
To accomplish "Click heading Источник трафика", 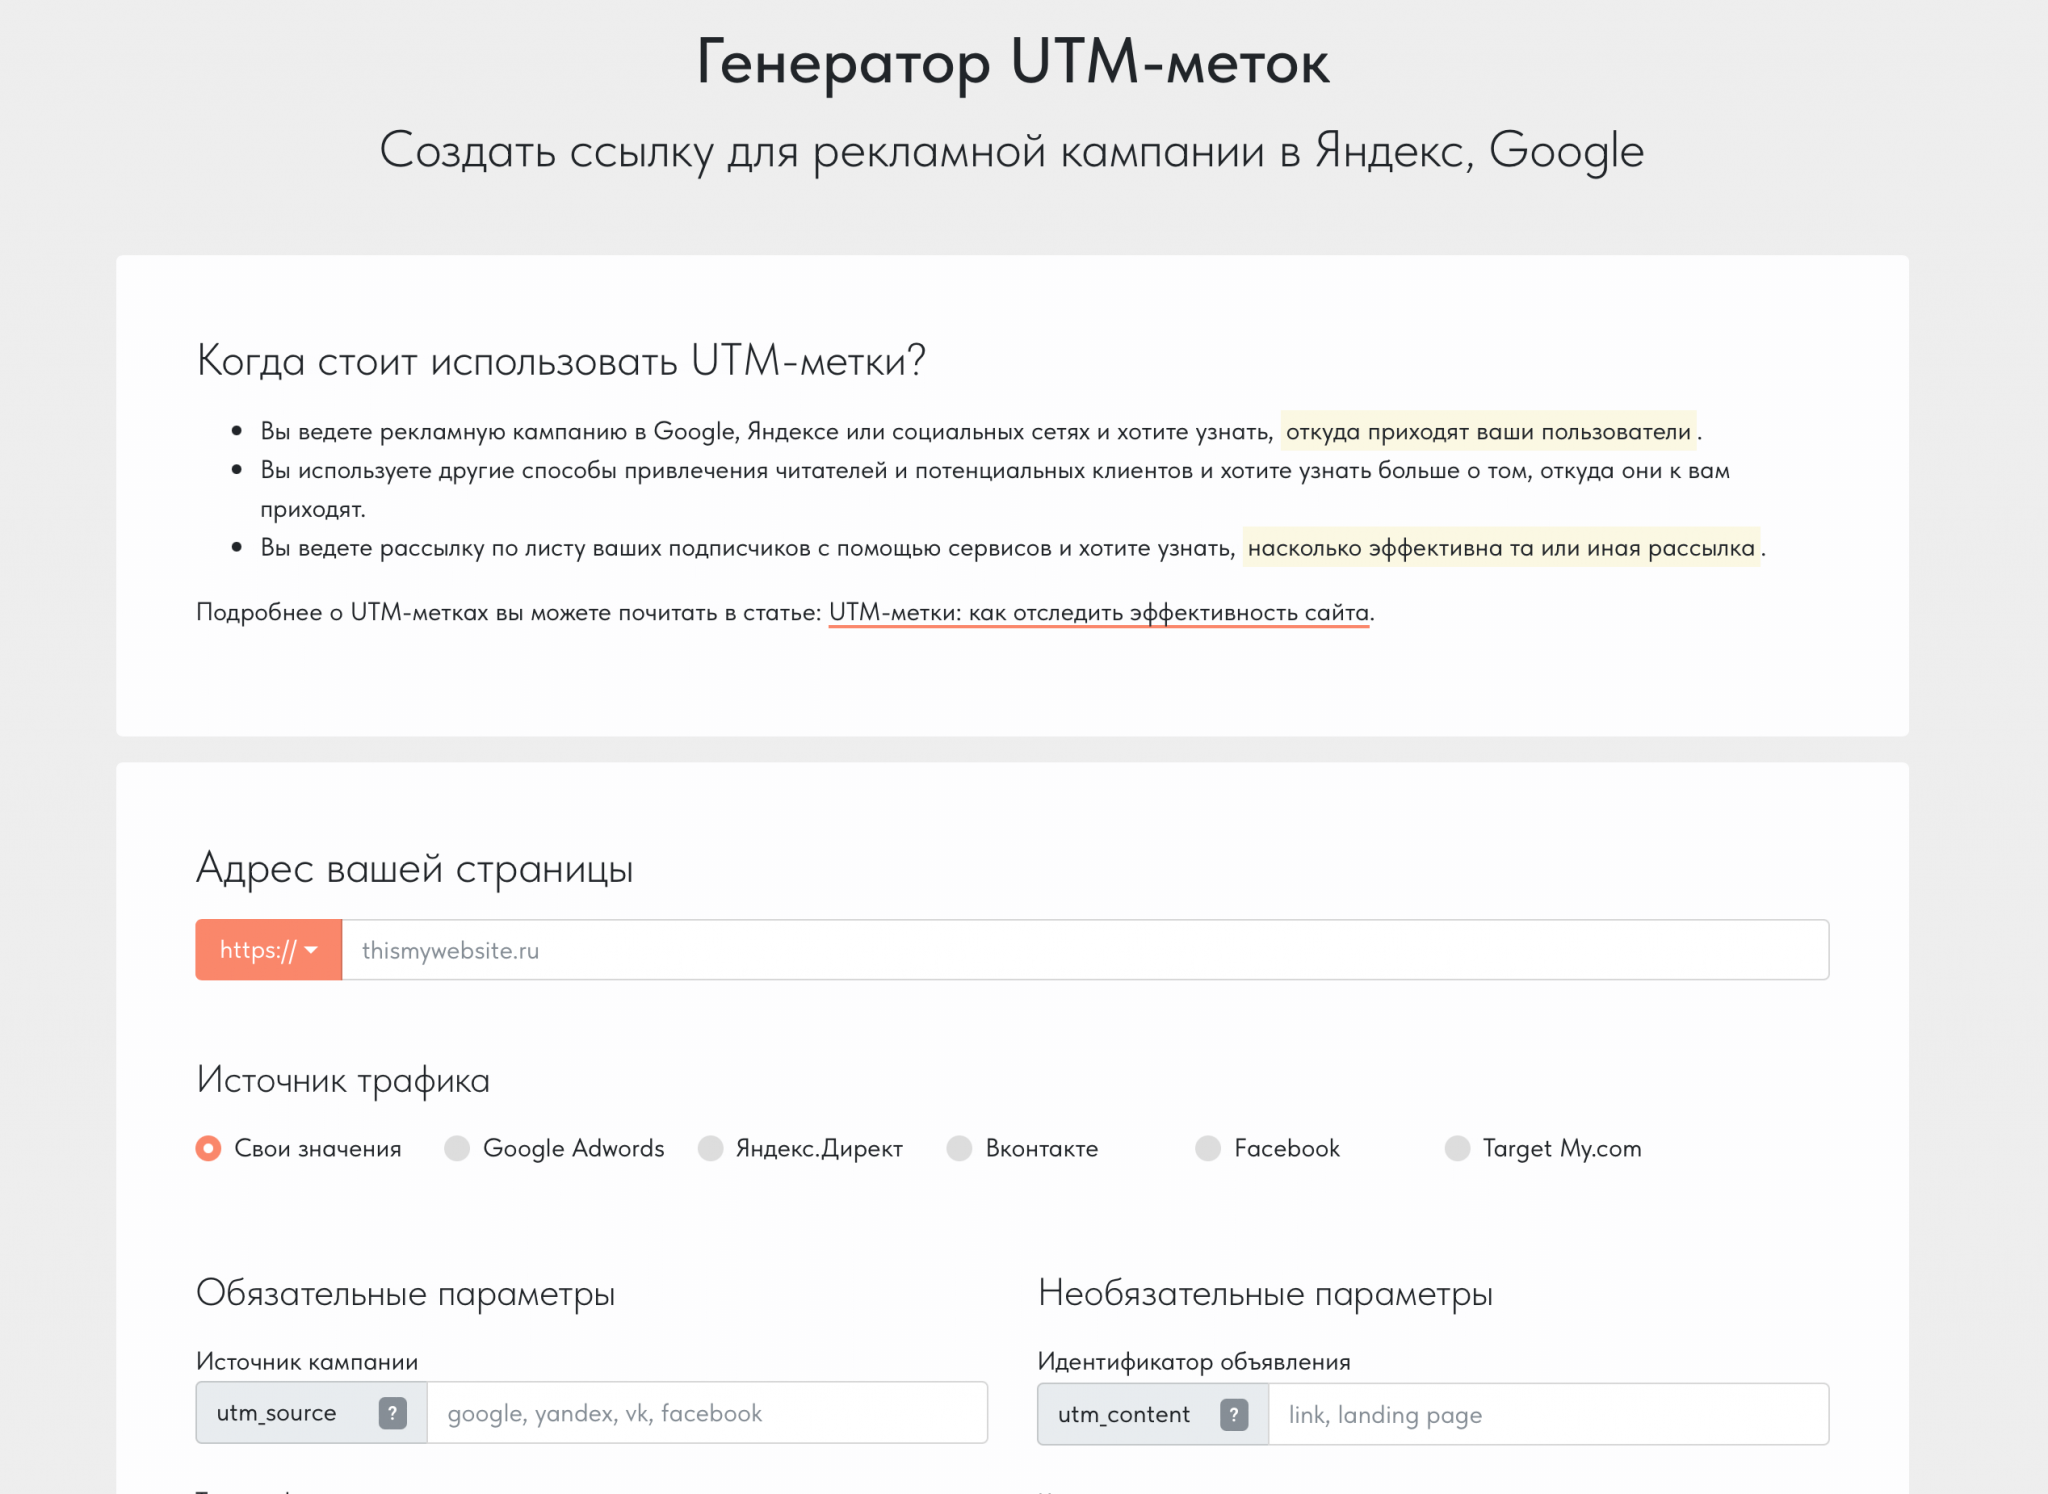I will pyautogui.click(x=343, y=1080).
